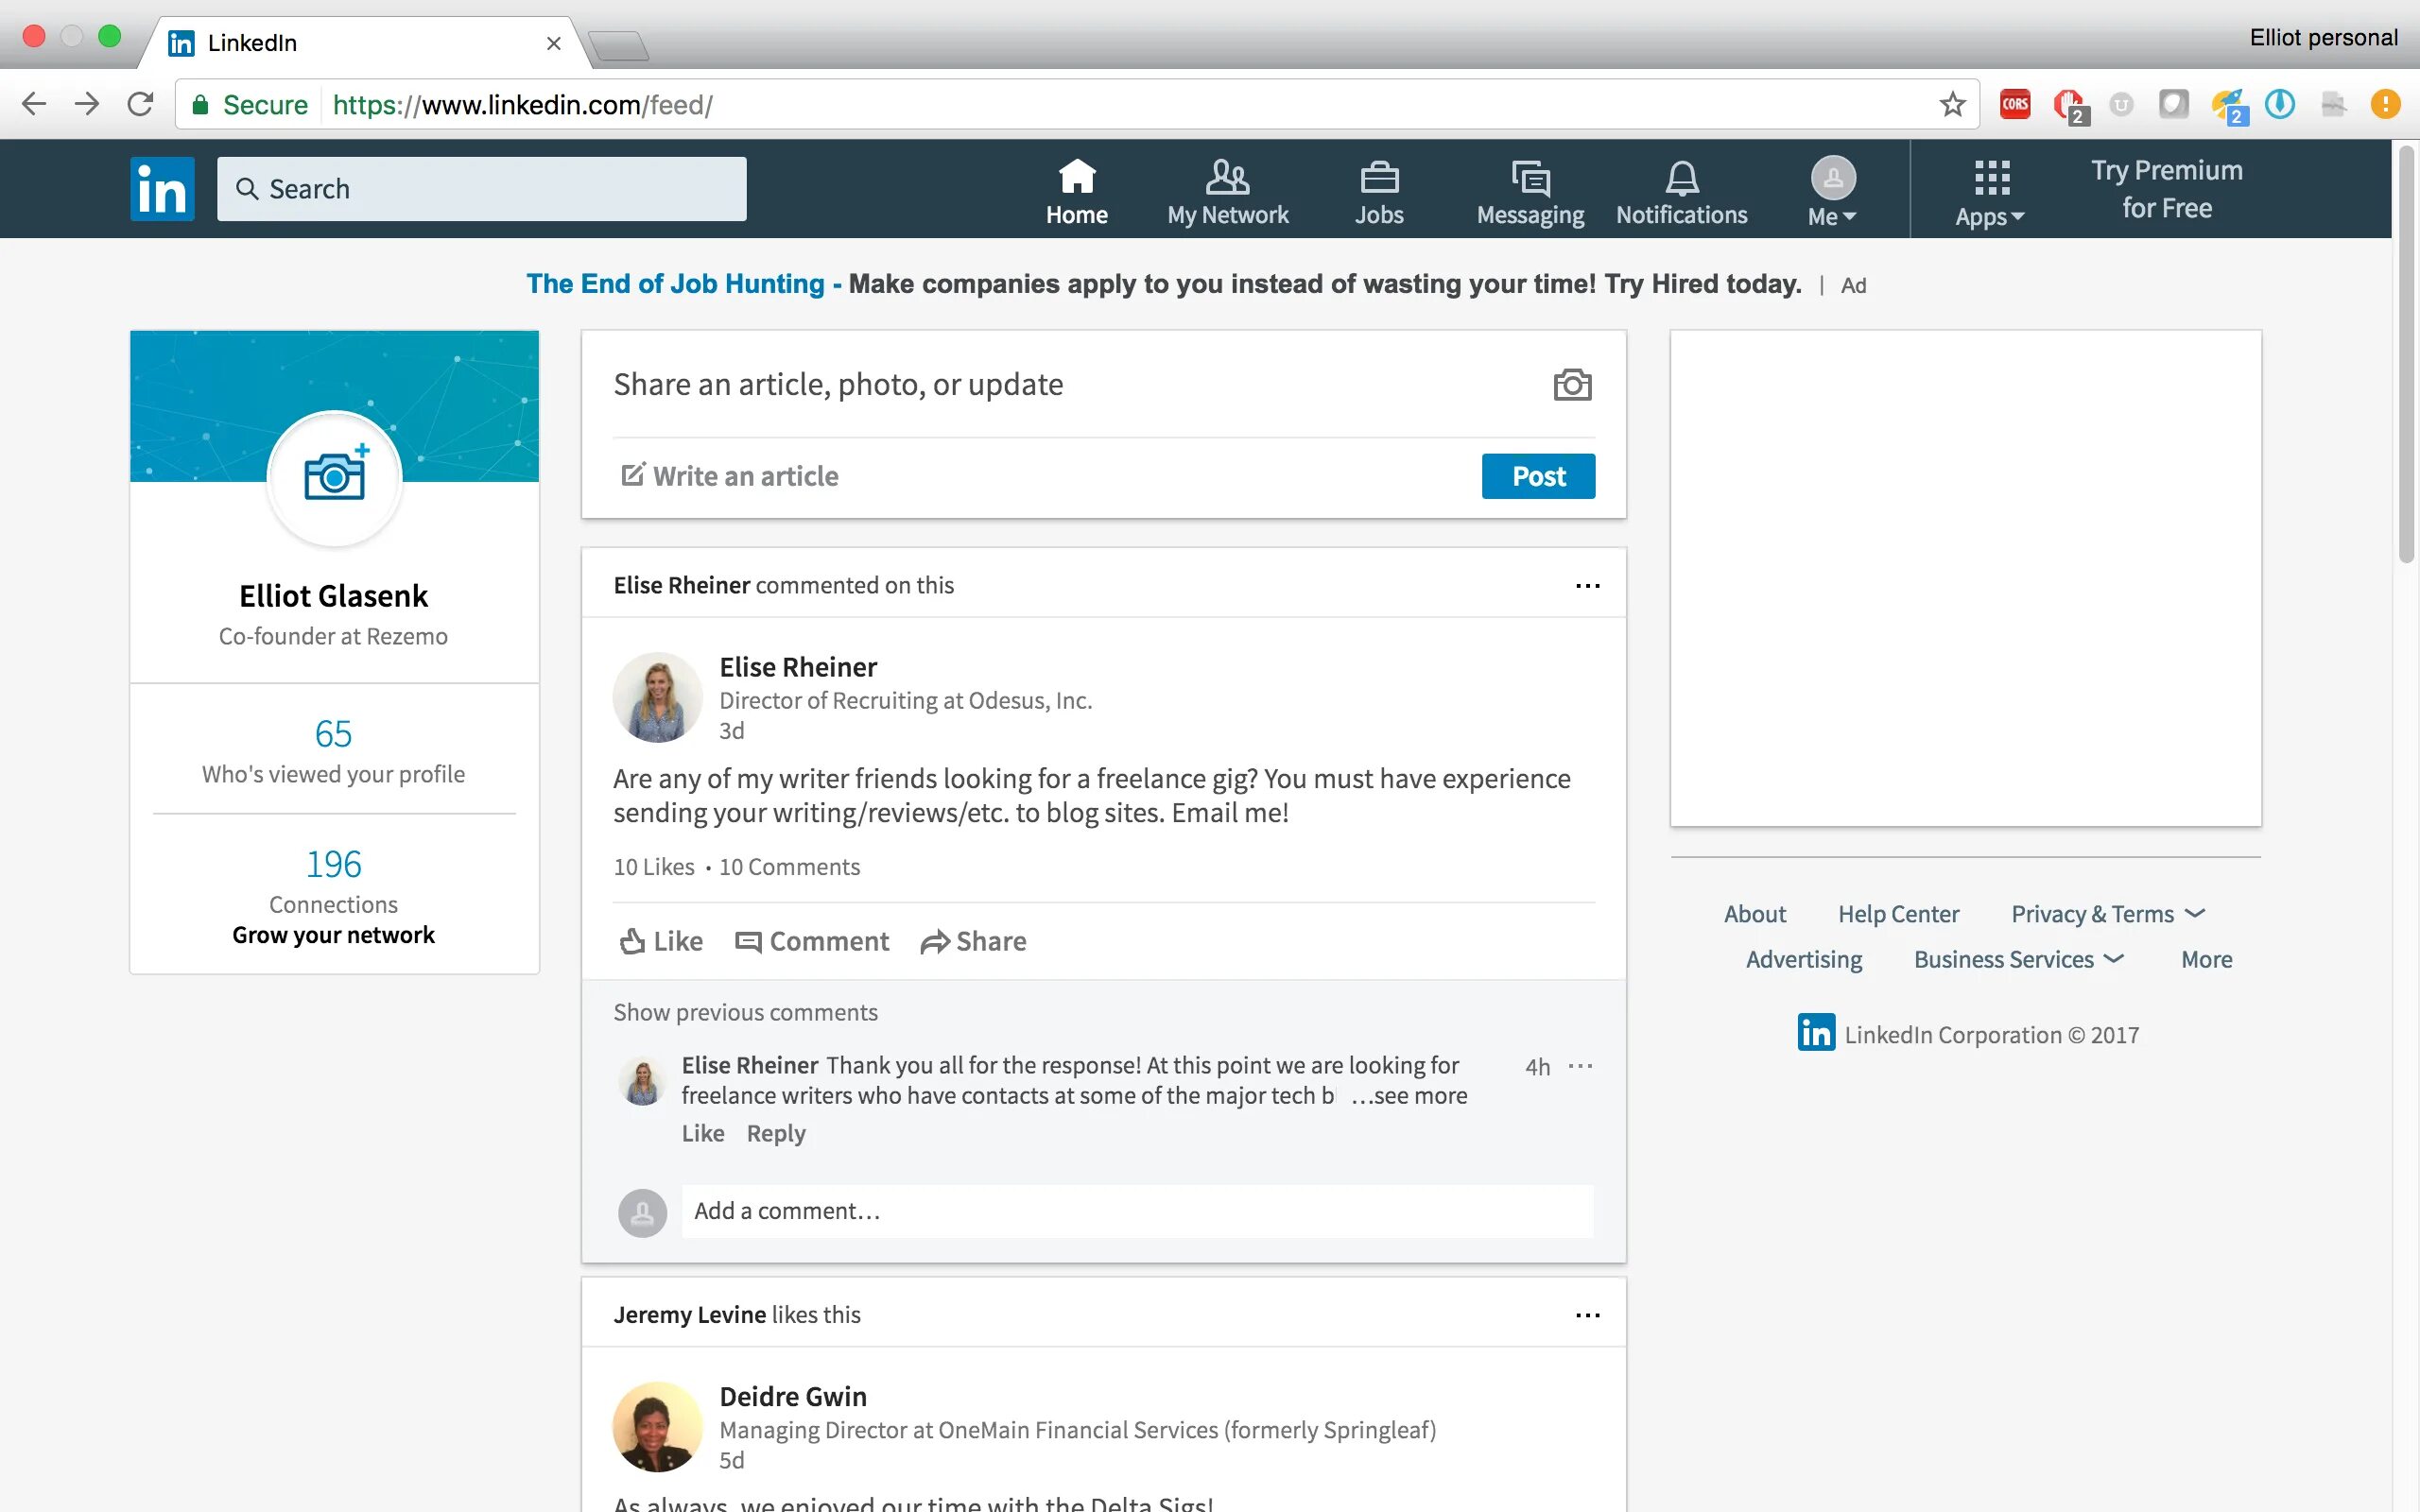This screenshot has width=2420, height=1512.
Task: Open My Network icon
Action: (x=1227, y=190)
